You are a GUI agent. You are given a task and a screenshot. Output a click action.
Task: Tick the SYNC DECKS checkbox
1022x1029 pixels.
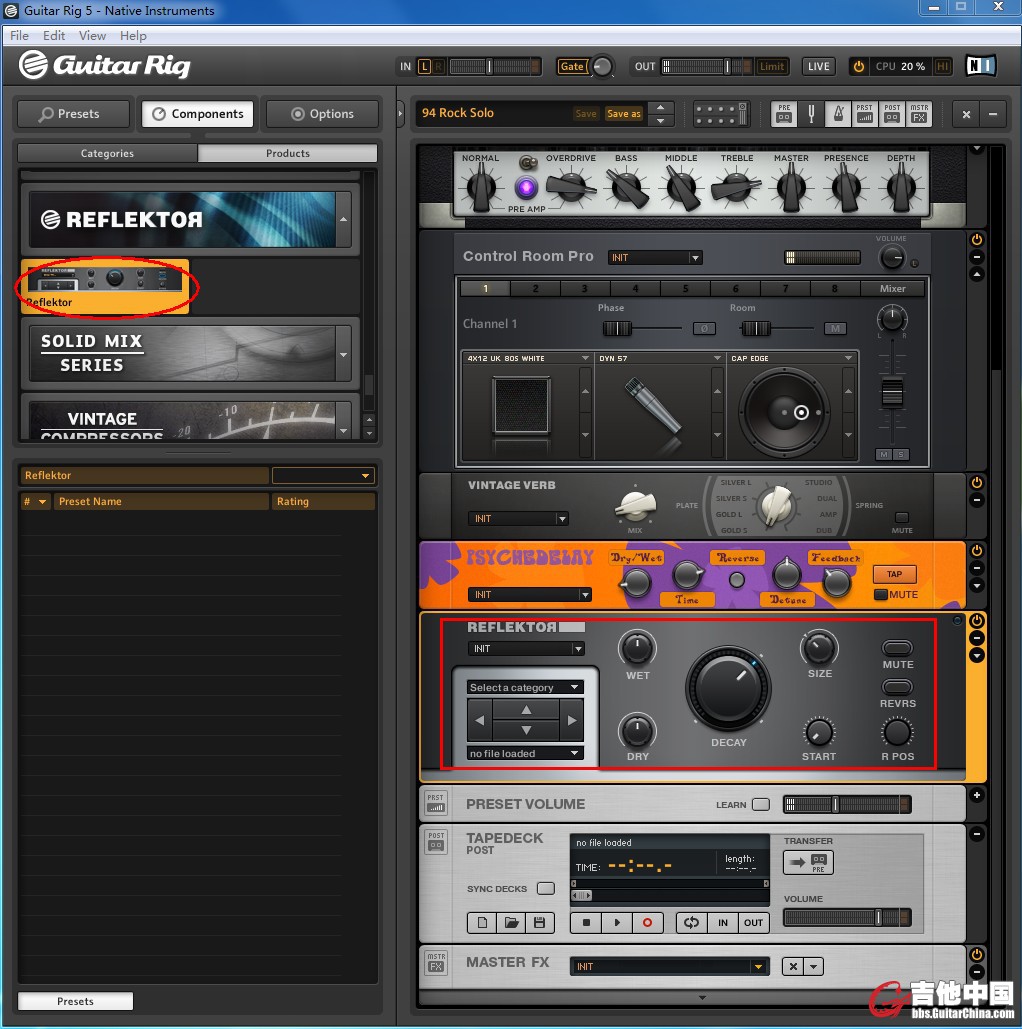point(545,889)
